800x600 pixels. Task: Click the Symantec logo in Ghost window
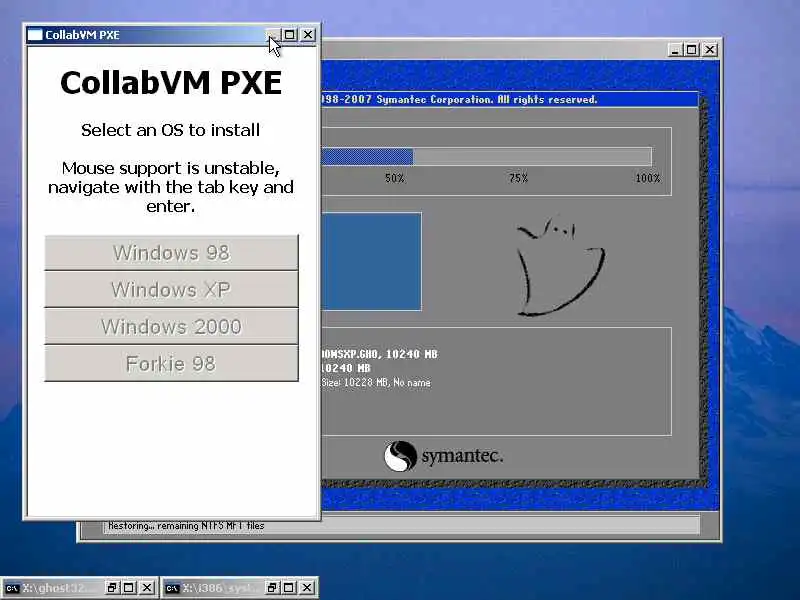443,456
